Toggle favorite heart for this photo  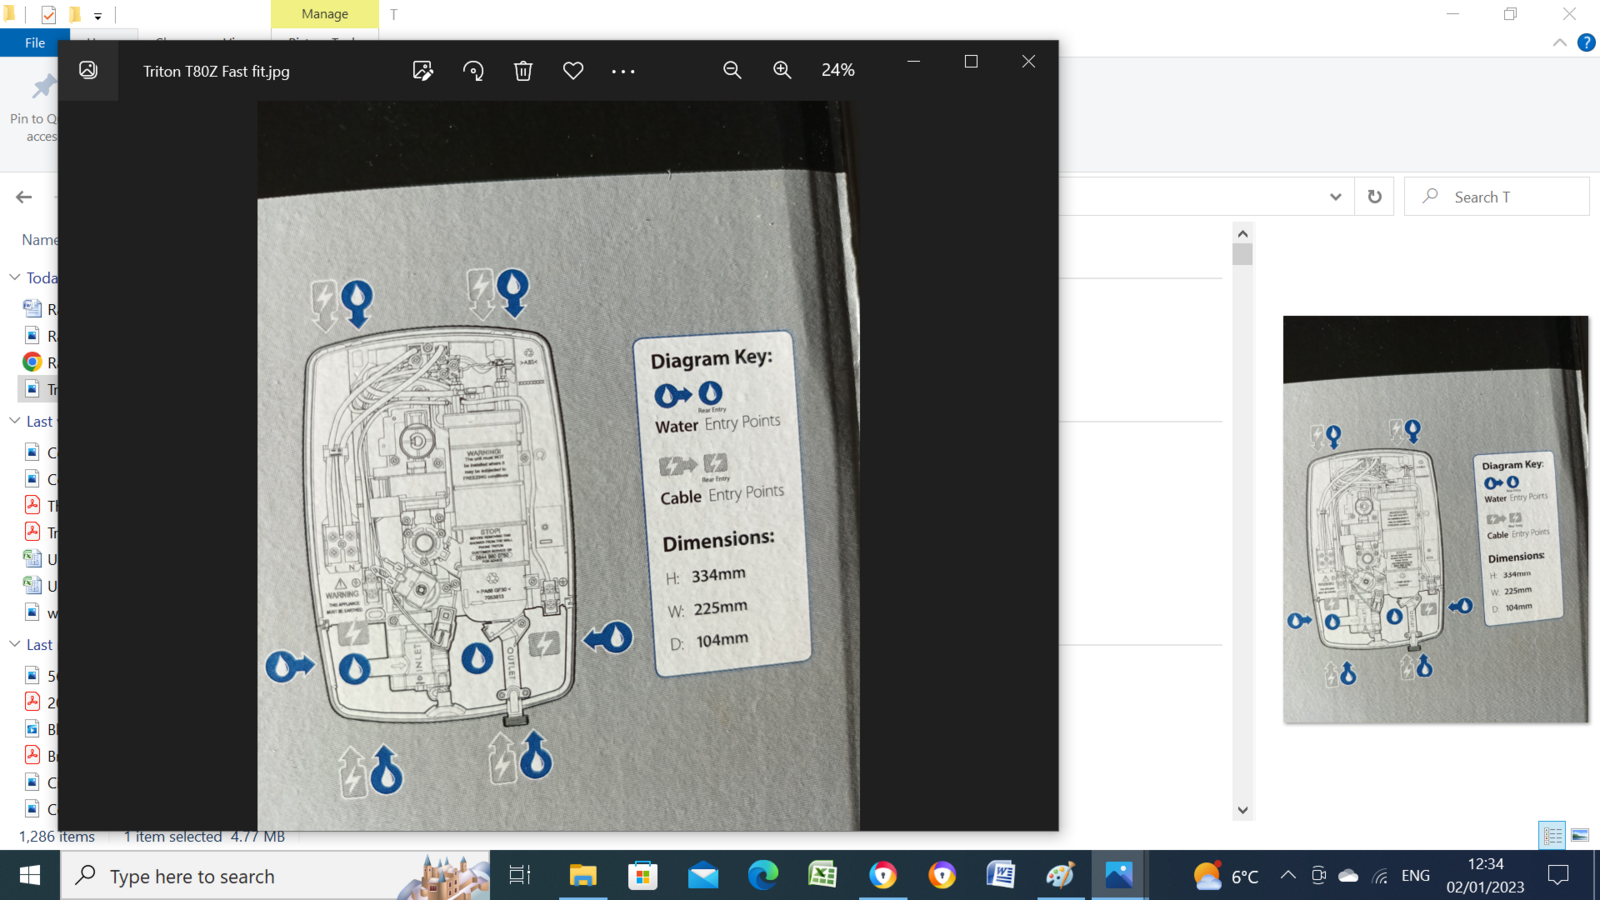coord(573,71)
